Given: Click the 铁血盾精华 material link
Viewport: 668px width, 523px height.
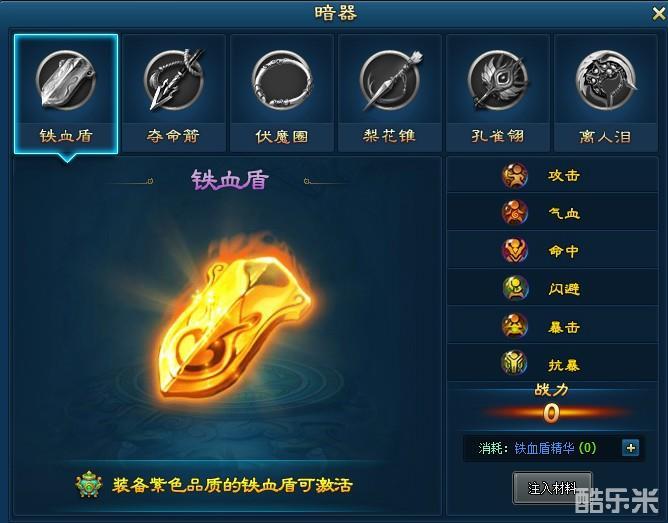Looking at the screenshot, I should (x=544, y=448).
